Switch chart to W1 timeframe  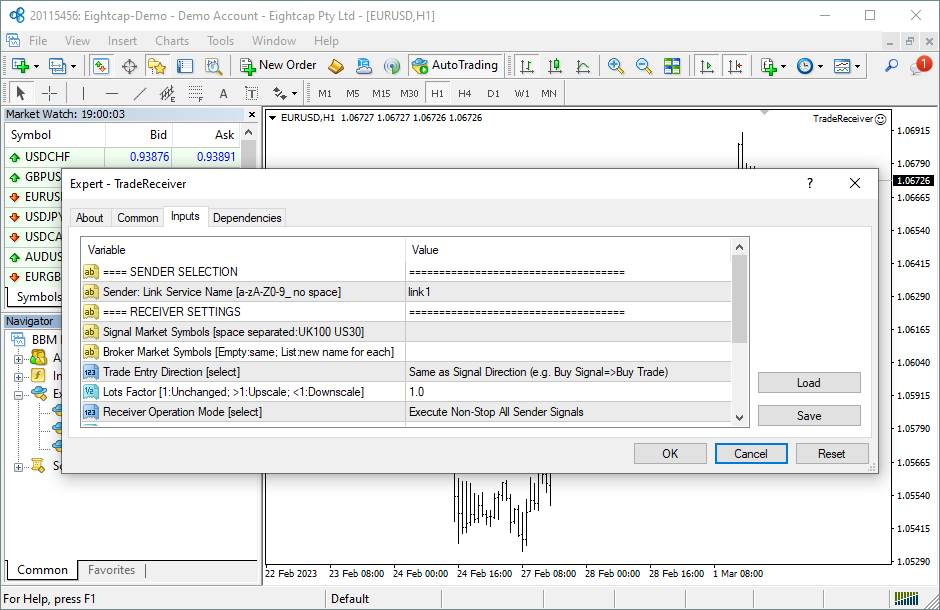pyautogui.click(x=522, y=93)
